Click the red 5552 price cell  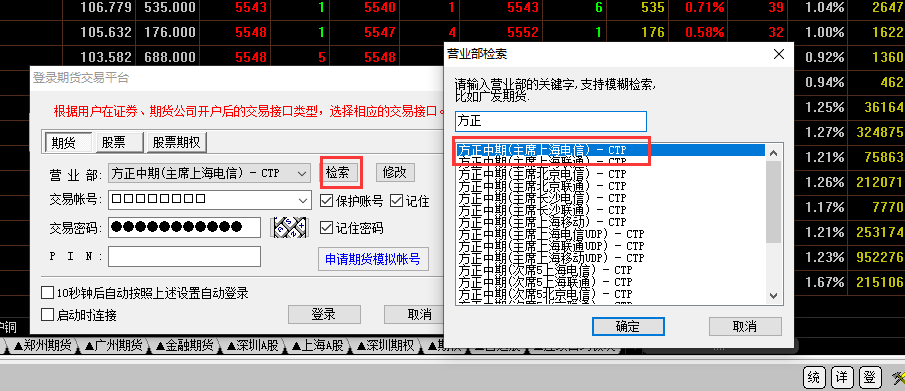(x=523, y=32)
